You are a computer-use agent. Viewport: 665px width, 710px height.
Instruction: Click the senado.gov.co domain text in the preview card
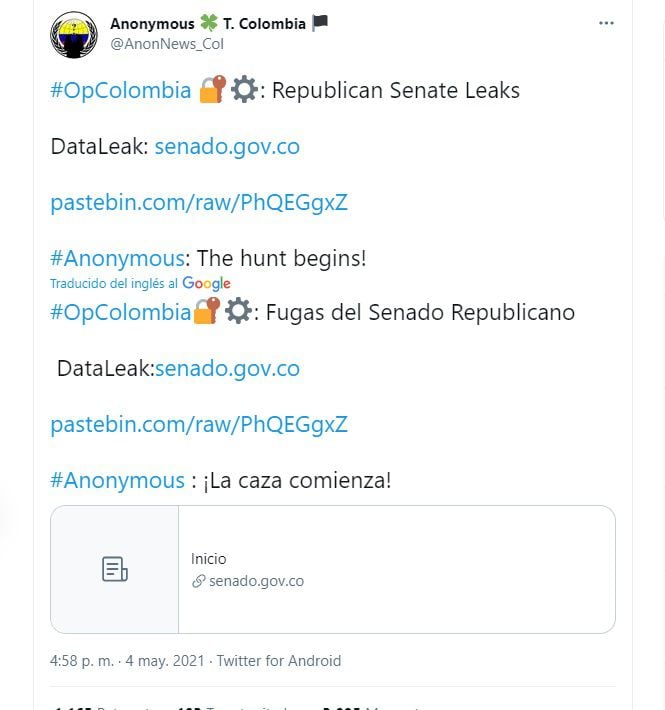256,581
